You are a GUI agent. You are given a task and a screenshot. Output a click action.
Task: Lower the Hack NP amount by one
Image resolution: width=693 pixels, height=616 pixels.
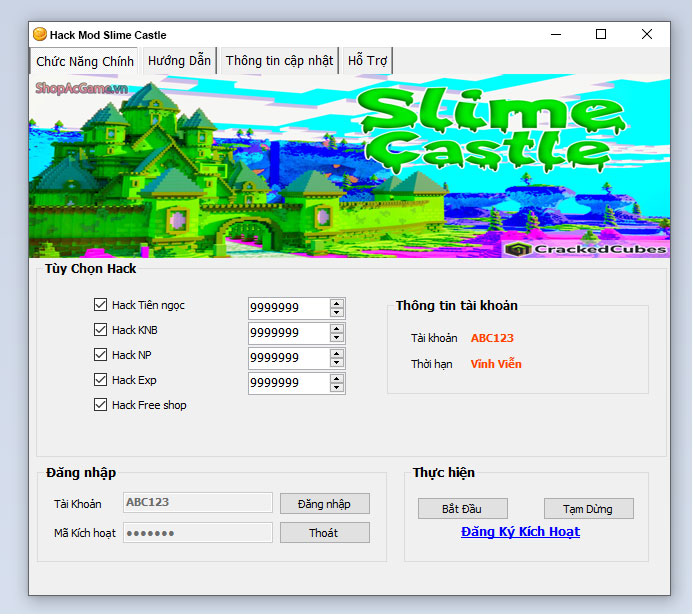pos(337,362)
